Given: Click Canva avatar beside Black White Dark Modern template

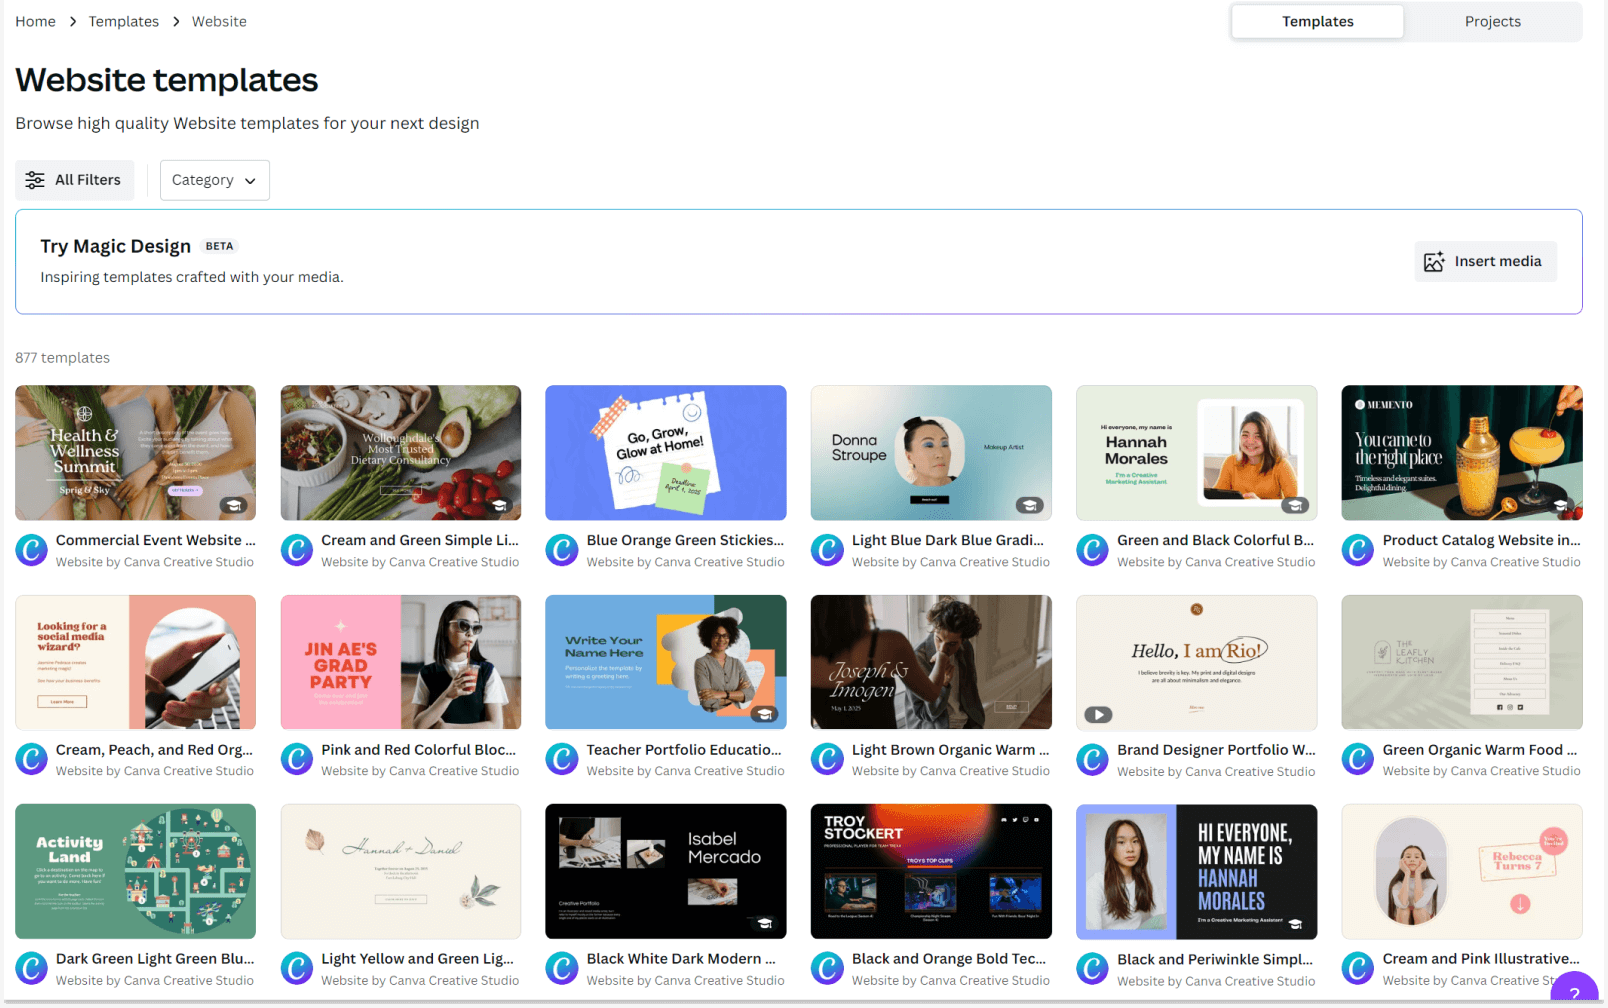Looking at the screenshot, I should (562, 968).
